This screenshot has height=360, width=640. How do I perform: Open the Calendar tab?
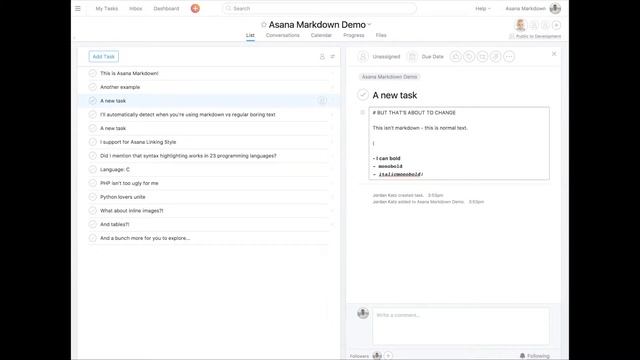pyautogui.click(x=321, y=36)
